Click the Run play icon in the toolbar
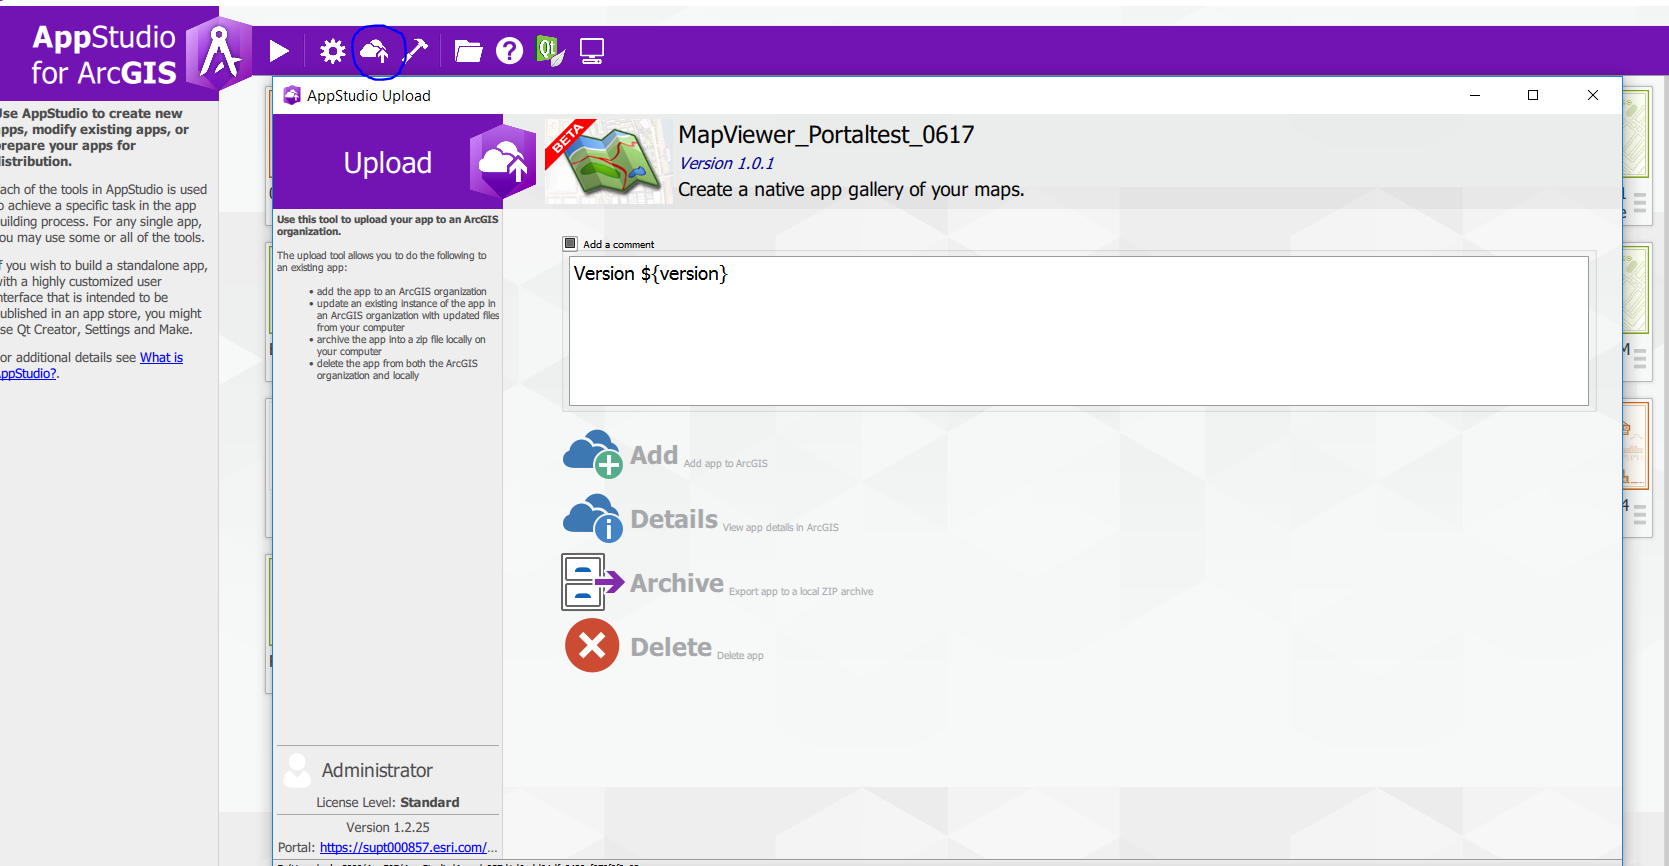Image resolution: width=1669 pixels, height=866 pixels. pos(279,51)
